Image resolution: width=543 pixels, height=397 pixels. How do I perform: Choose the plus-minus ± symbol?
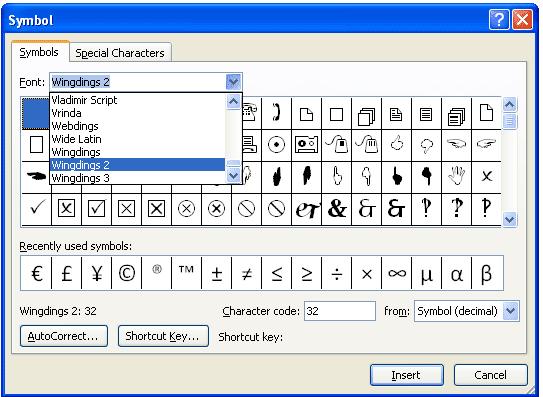coord(216,273)
